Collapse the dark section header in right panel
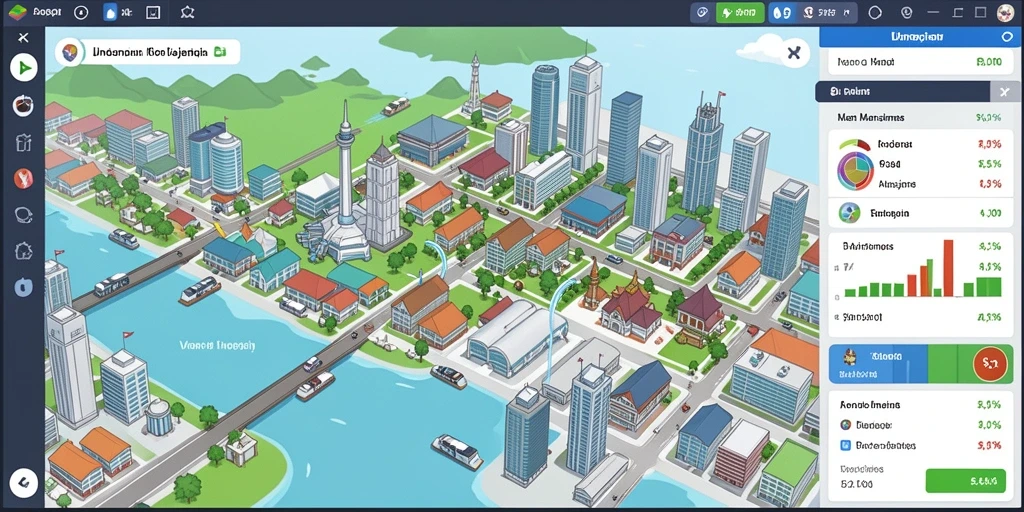This screenshot has width=1024, height=512. click(x=916, y=92)
